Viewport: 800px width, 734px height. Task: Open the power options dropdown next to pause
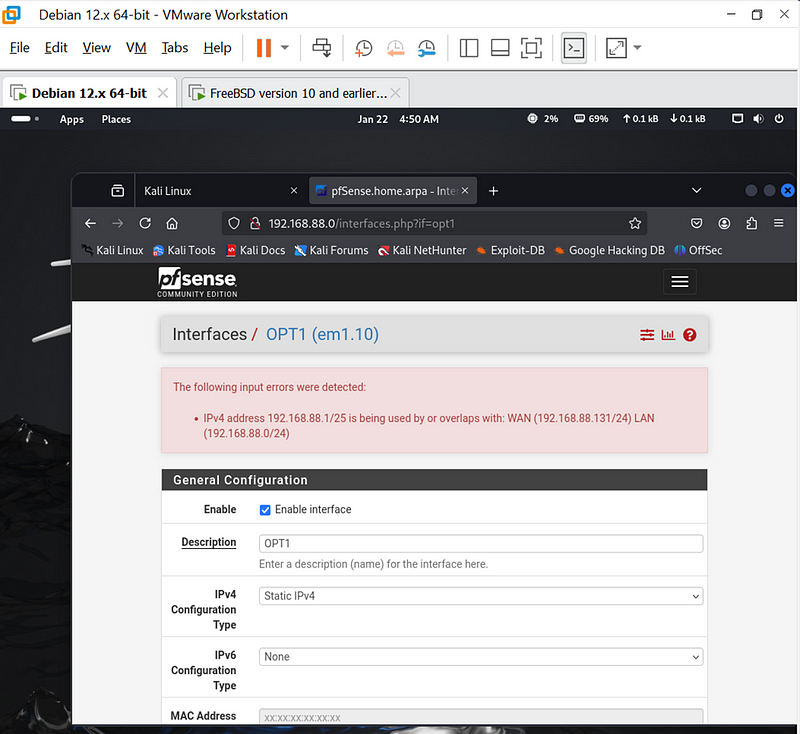[x=285, y=48]
